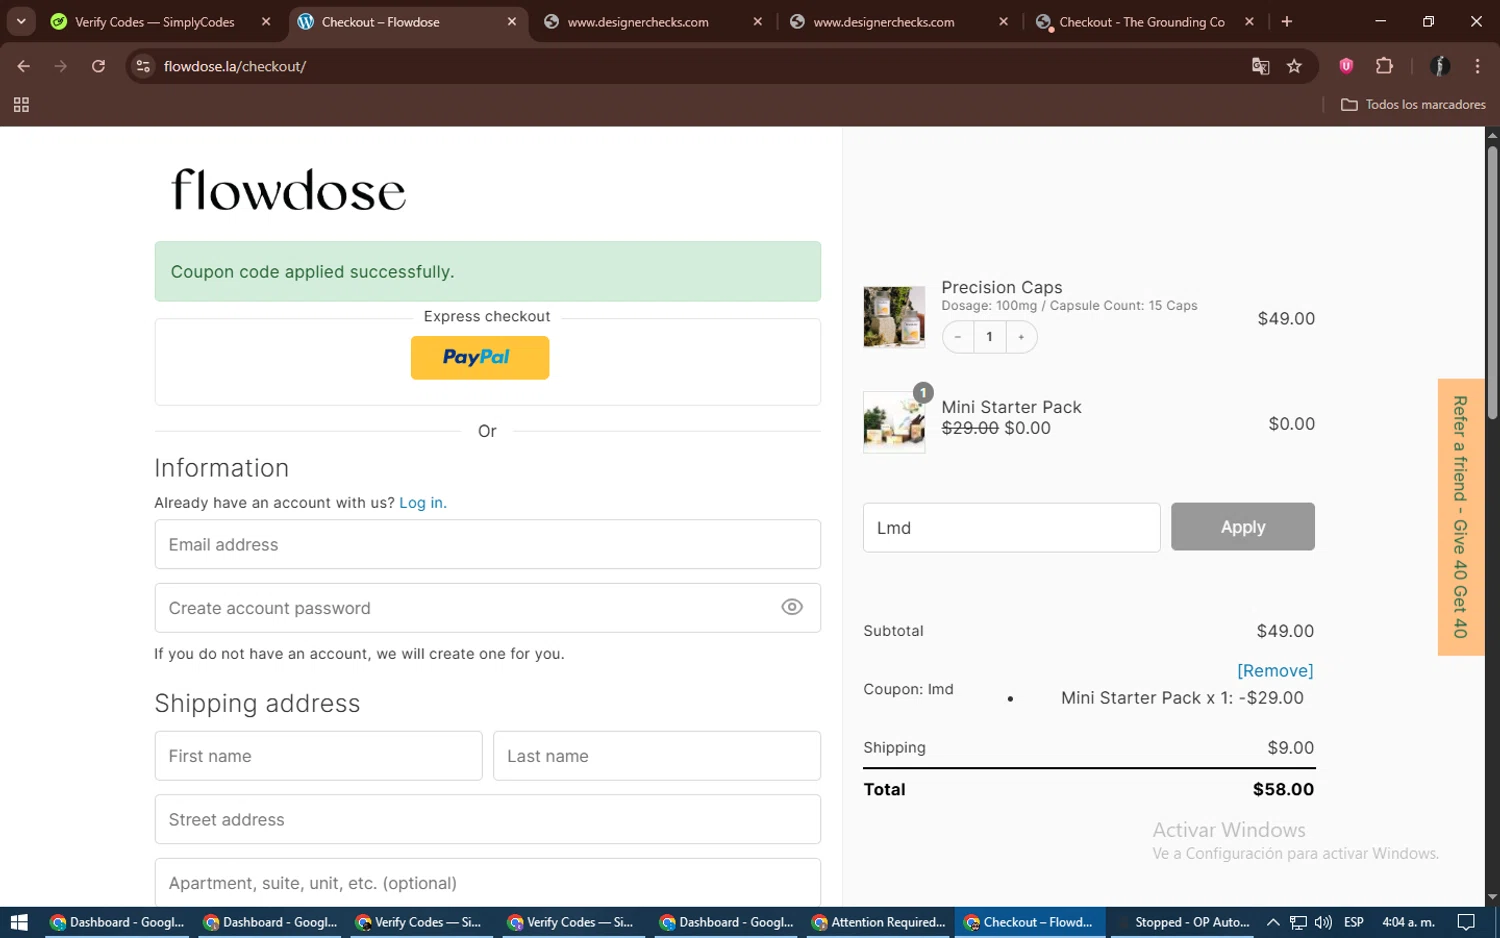Open the apps grid in bookmarks bar
This screenshot has width=1500, height=938.
[21, 105]
